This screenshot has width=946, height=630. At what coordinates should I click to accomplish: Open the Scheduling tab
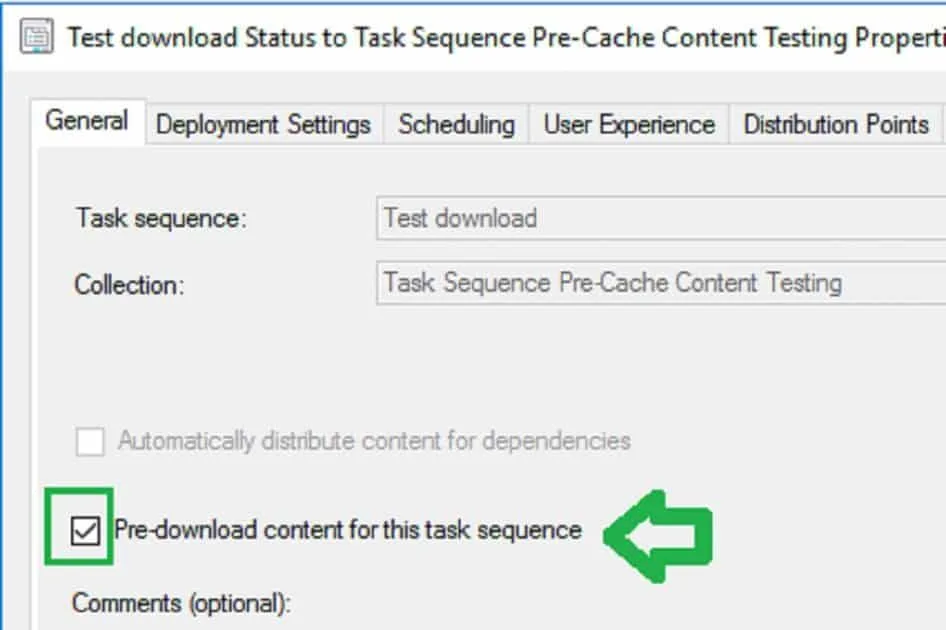[x=456, y=125]
